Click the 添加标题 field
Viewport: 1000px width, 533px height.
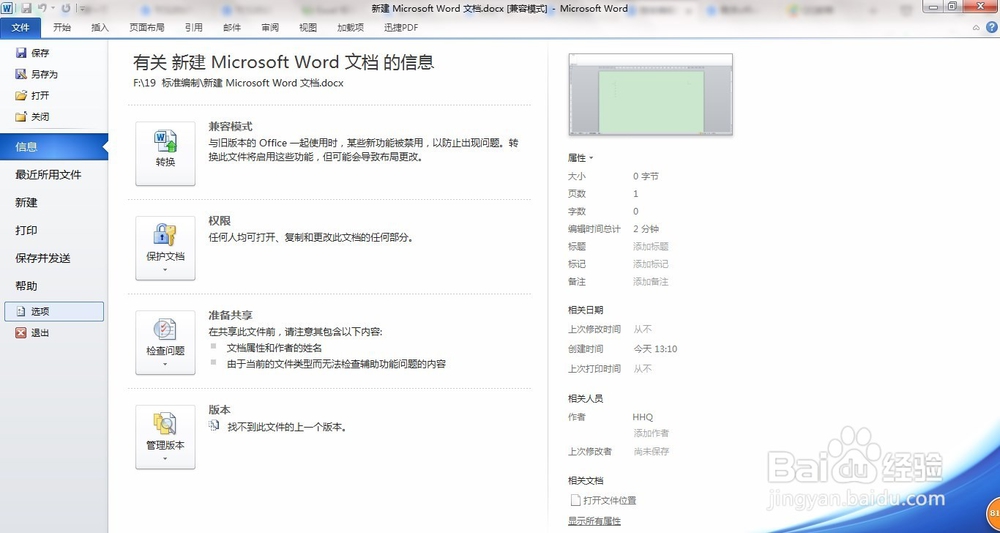pyautogui.click(x=651, y=246)
